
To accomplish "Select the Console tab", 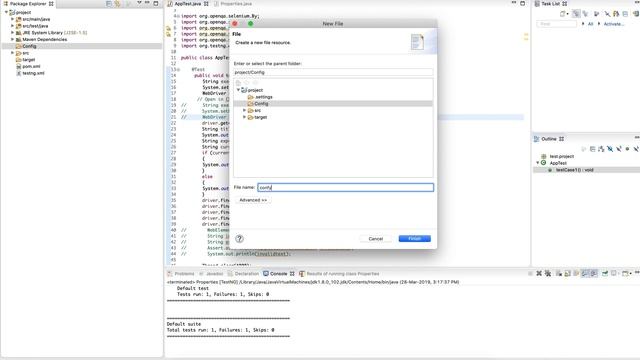I will pos(278,273).
